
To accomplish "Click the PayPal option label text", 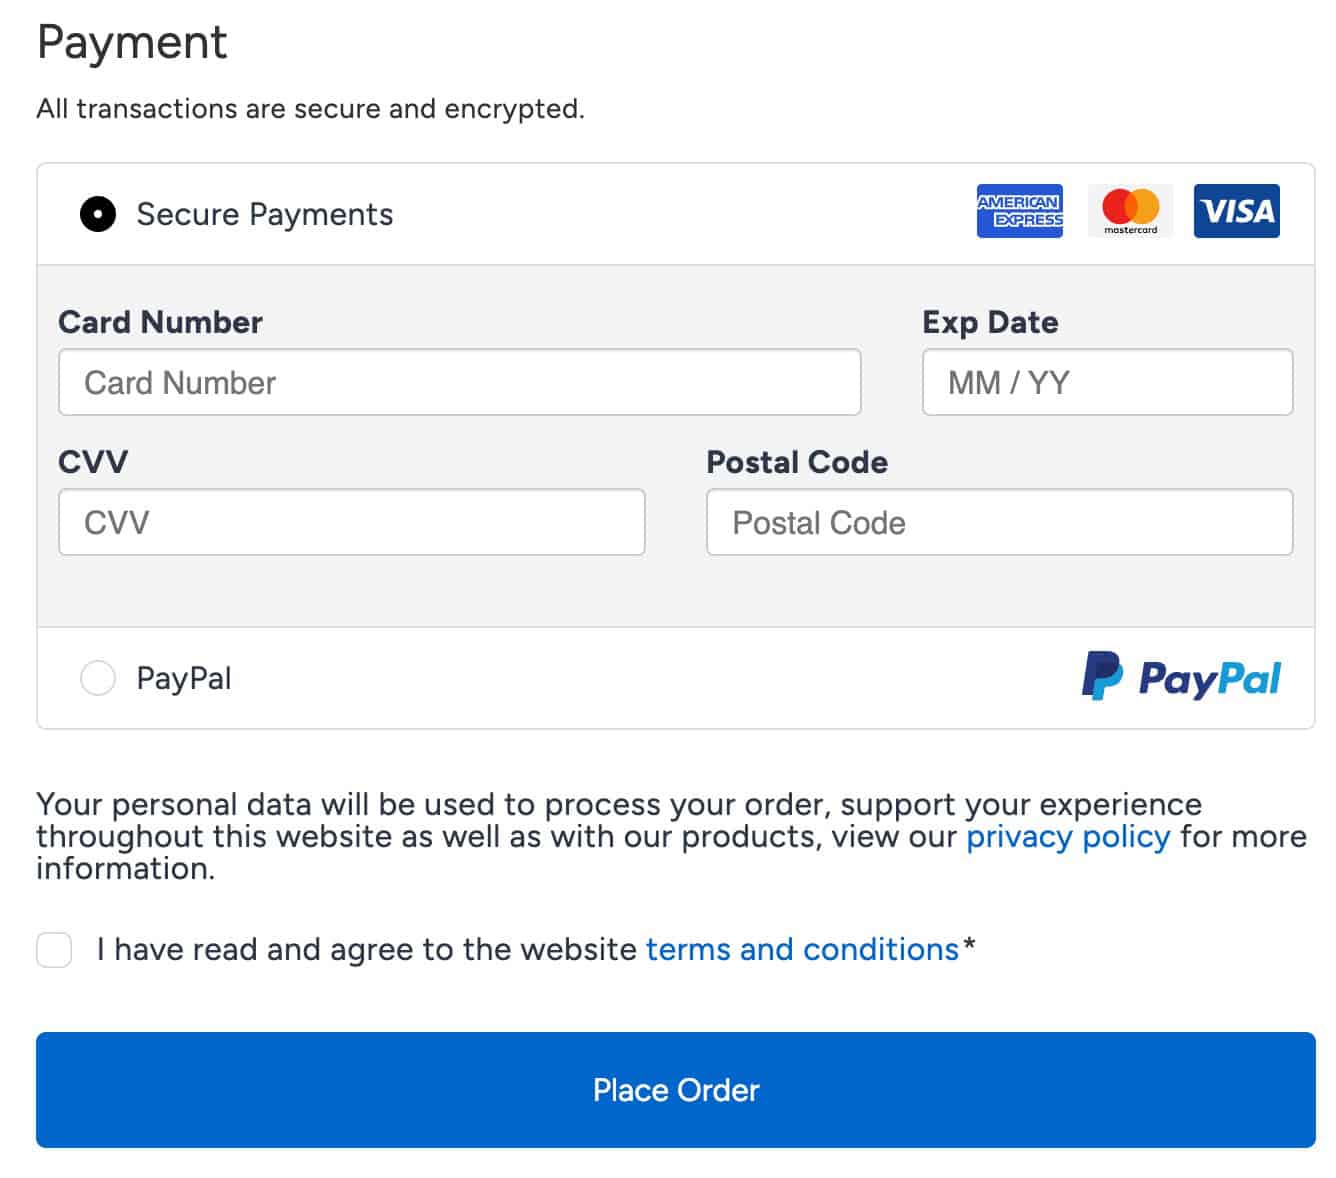I will coord(184,678).
